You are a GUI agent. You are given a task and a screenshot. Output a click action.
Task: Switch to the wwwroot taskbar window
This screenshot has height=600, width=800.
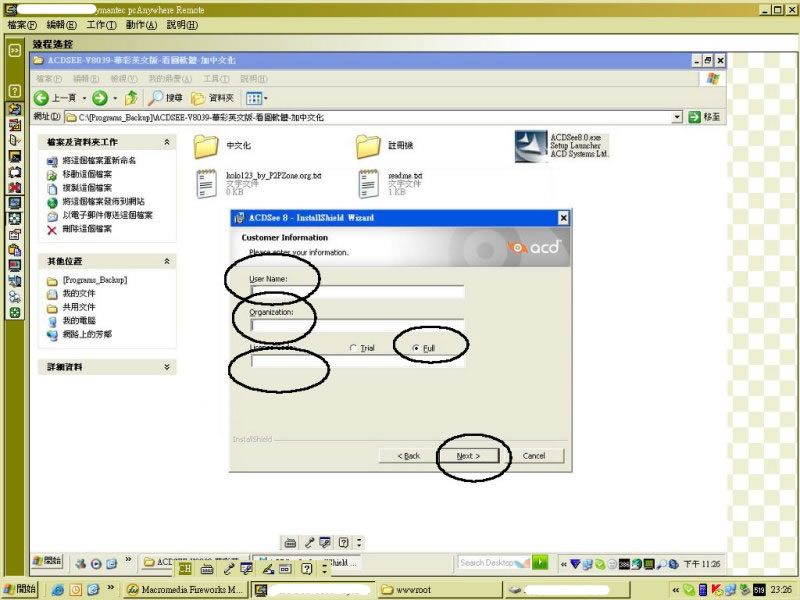(439, 590)
